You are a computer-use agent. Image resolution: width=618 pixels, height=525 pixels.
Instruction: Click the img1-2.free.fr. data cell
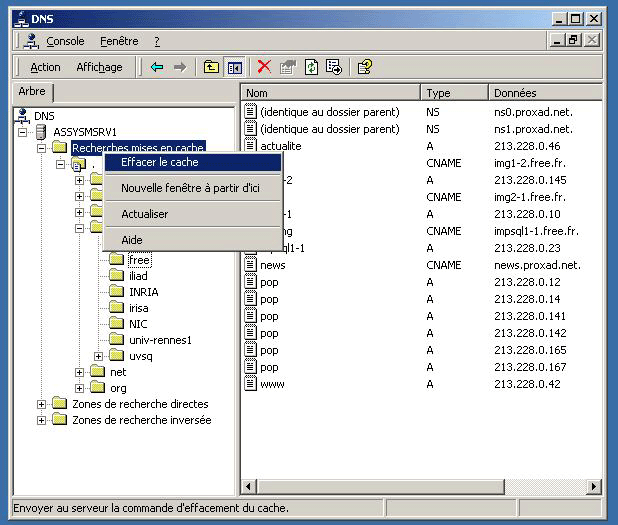click(530, 163)
